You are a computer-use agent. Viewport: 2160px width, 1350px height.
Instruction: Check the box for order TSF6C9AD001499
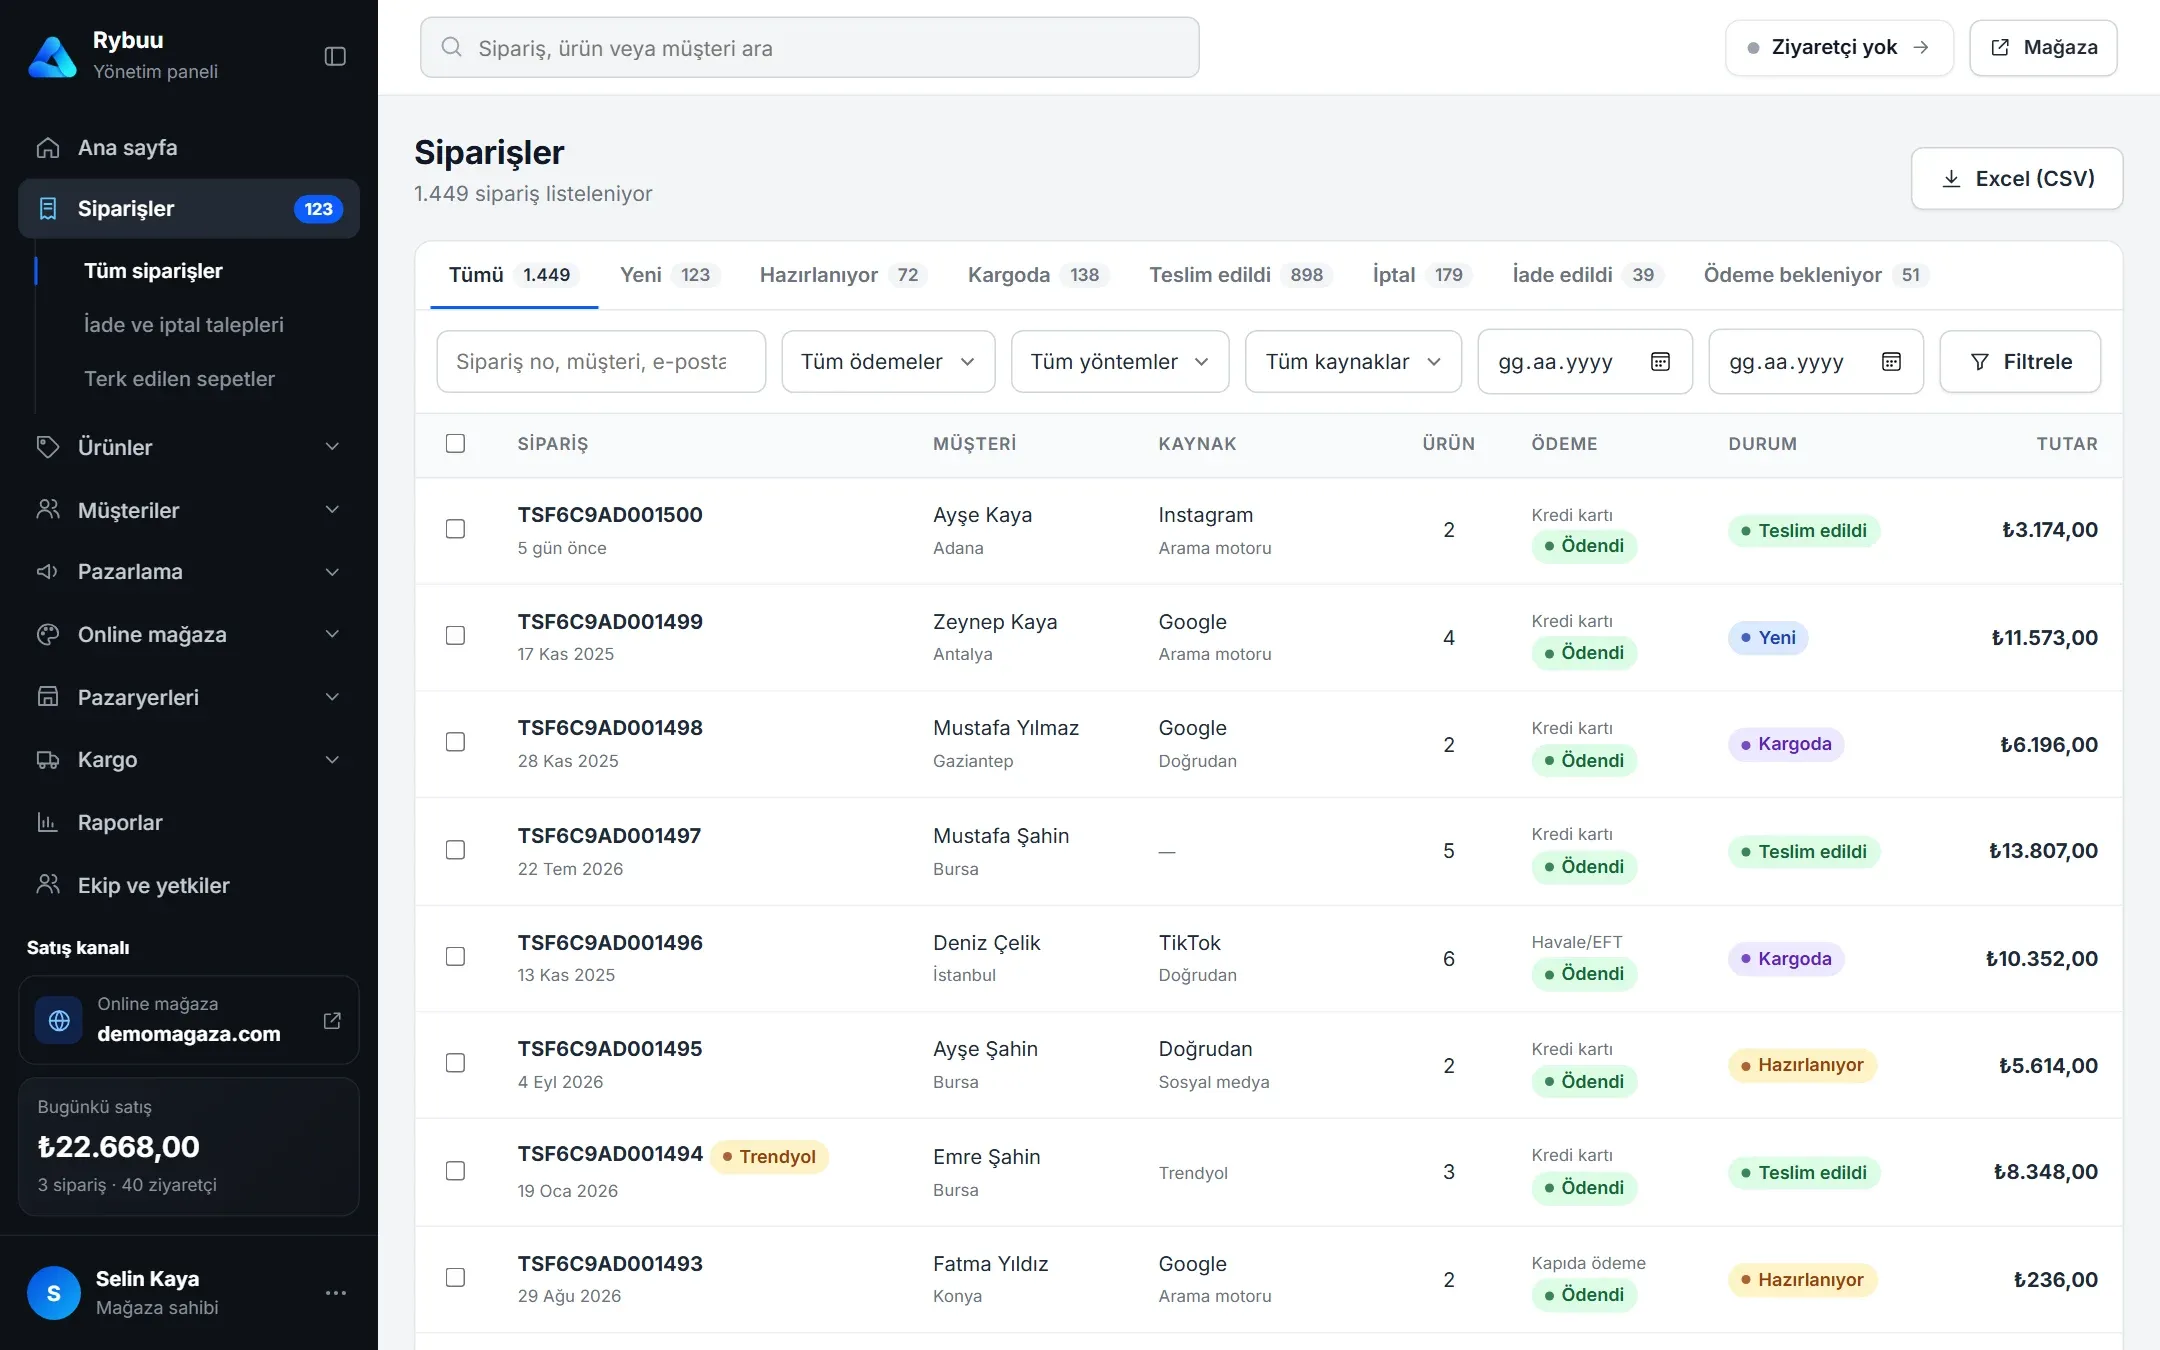(455, 636)
